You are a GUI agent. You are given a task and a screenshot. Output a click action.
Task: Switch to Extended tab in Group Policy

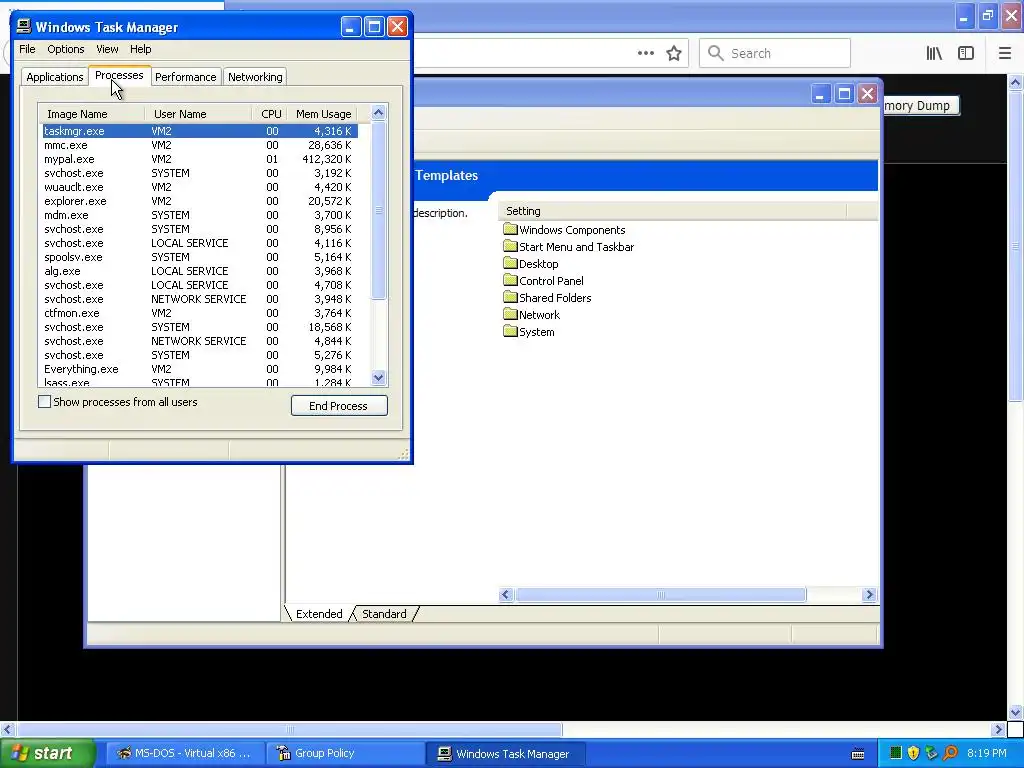click(x=319, y=614)
